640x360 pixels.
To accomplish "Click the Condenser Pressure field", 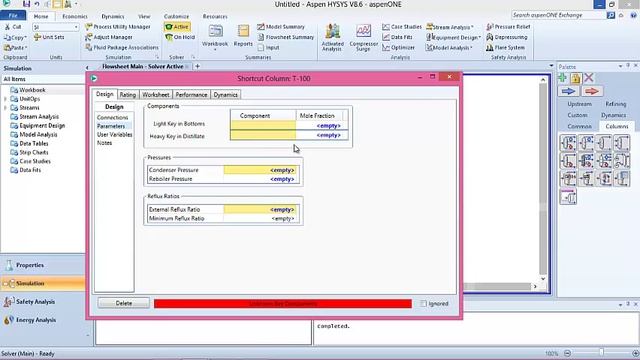I will point(260,170).
